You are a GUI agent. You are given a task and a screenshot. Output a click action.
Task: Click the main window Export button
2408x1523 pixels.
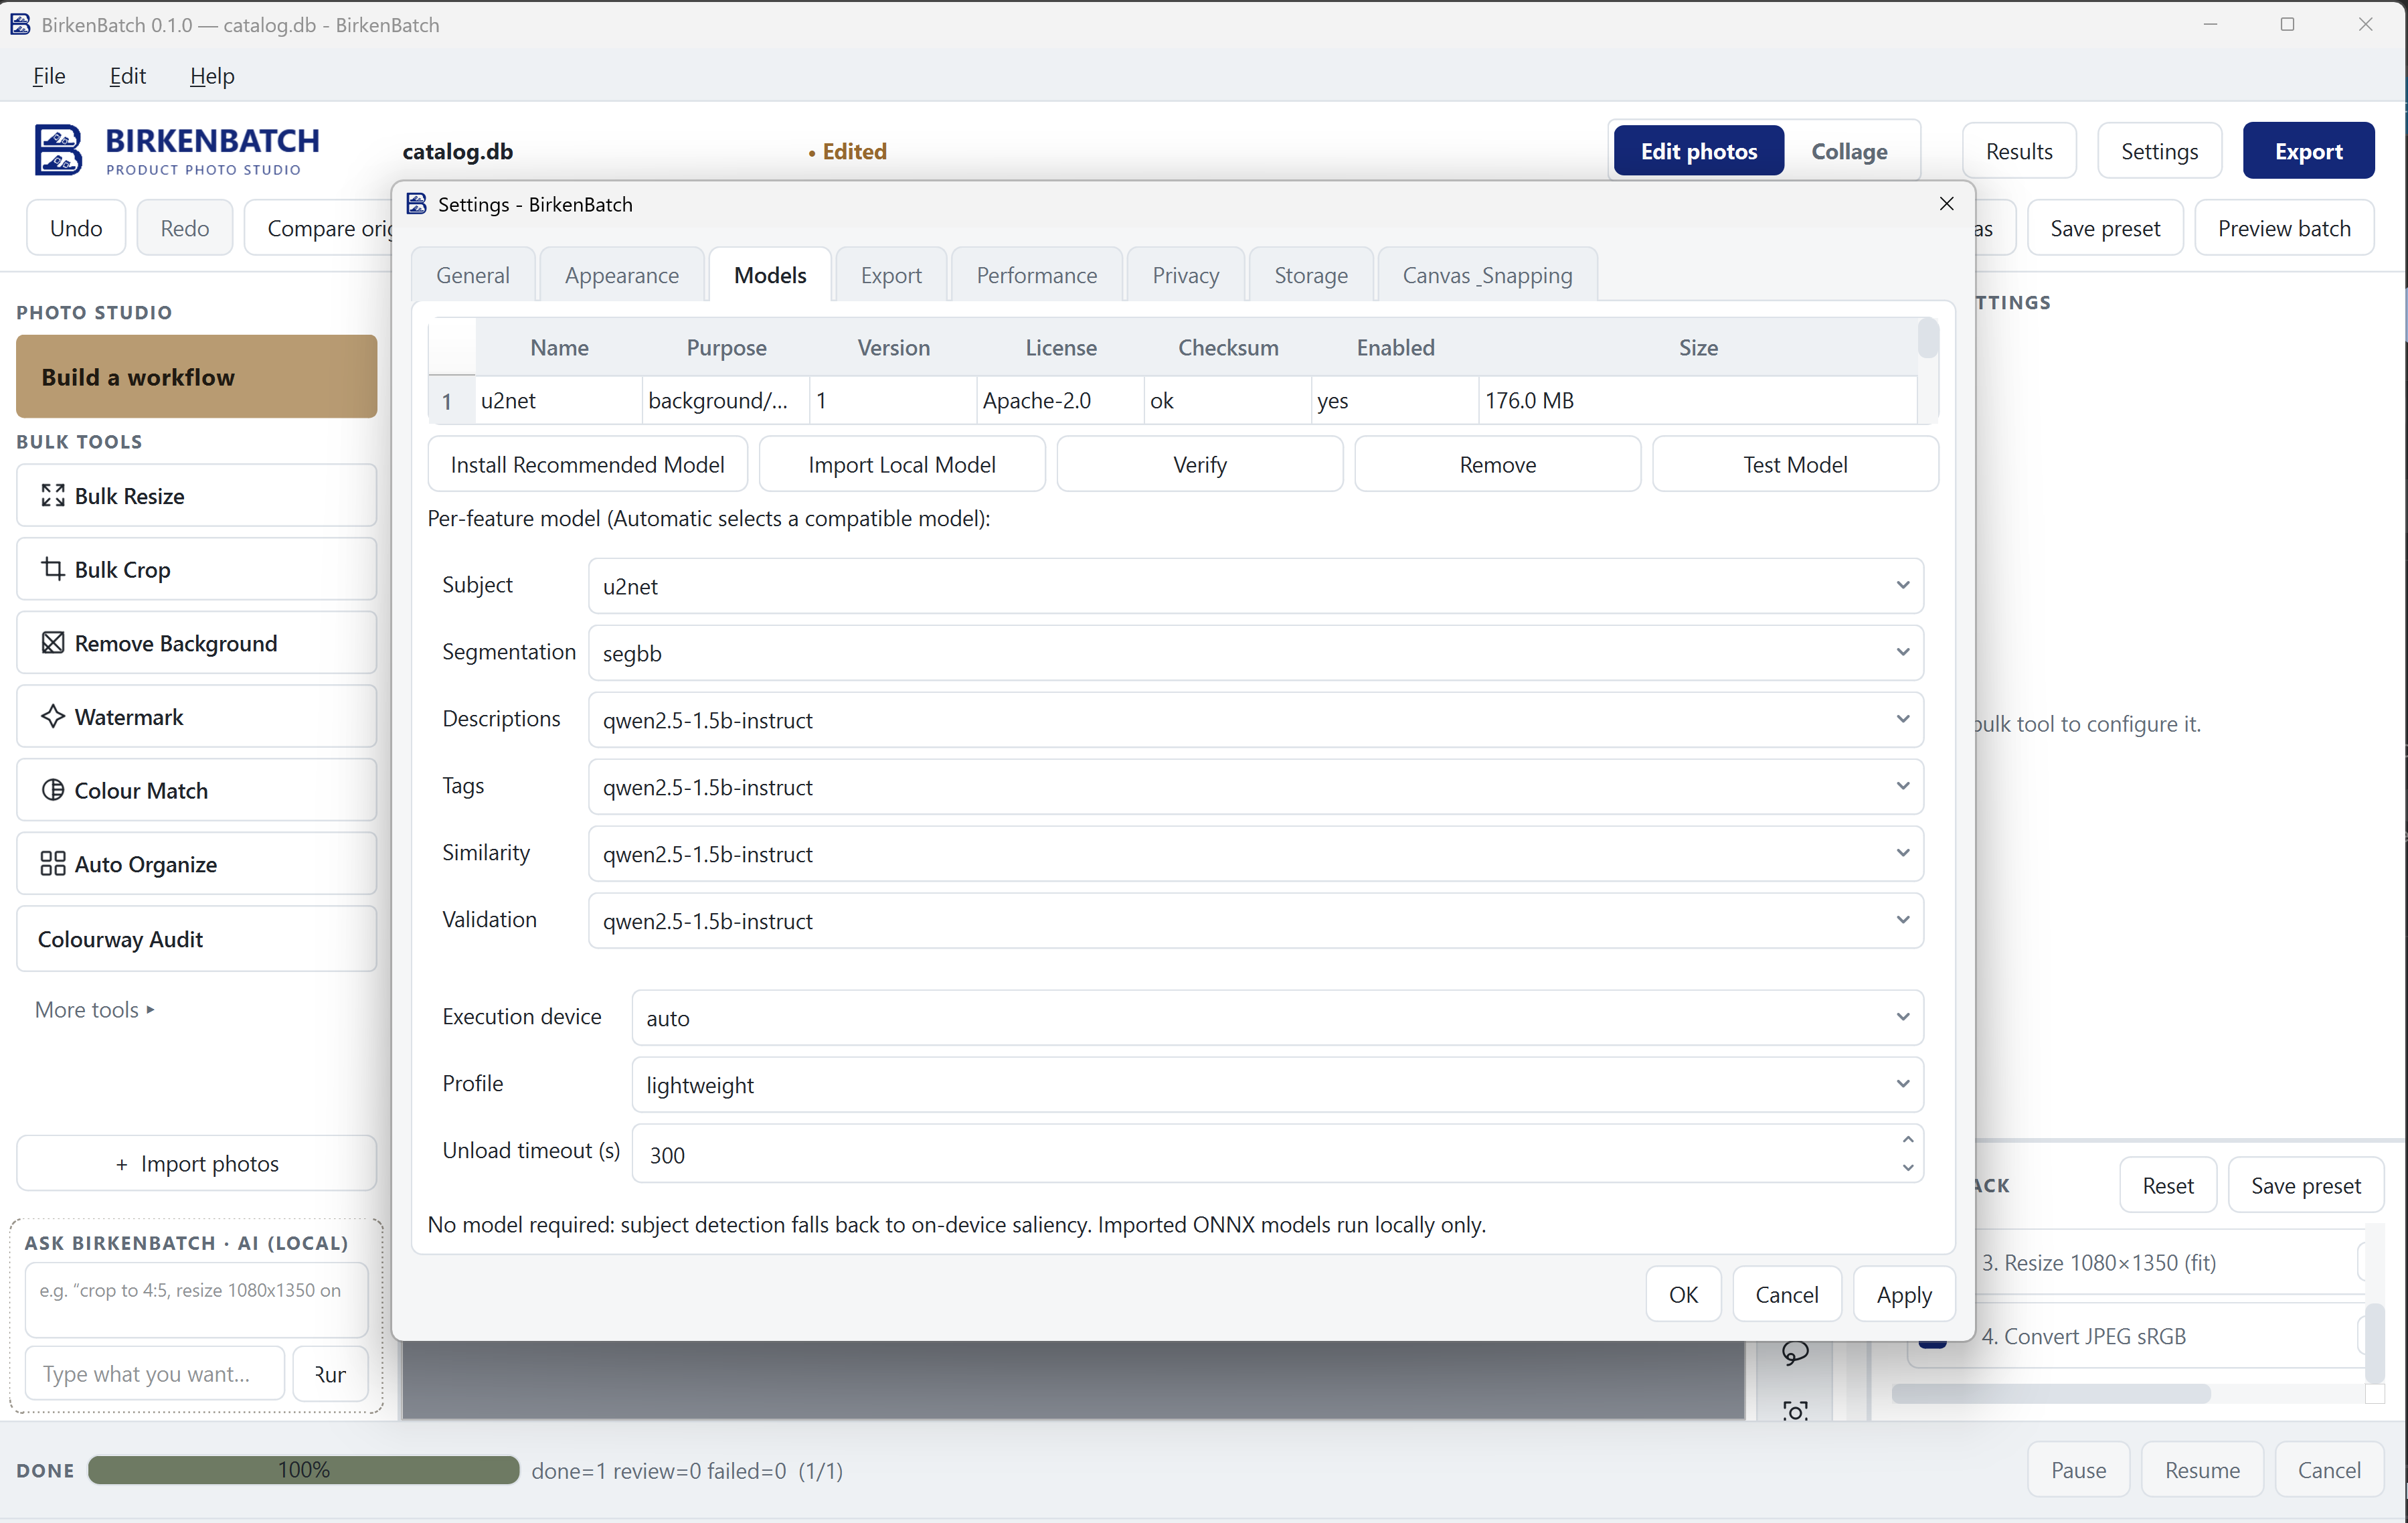(2308, 151)
